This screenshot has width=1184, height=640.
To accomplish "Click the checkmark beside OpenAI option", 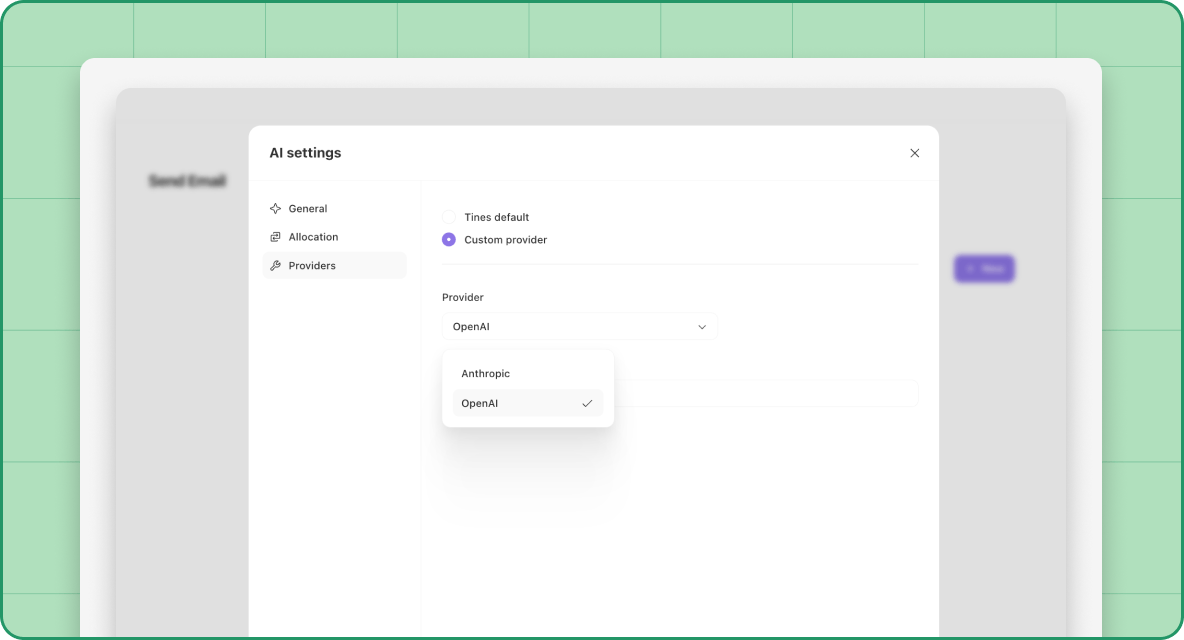I will pos(587,404).
